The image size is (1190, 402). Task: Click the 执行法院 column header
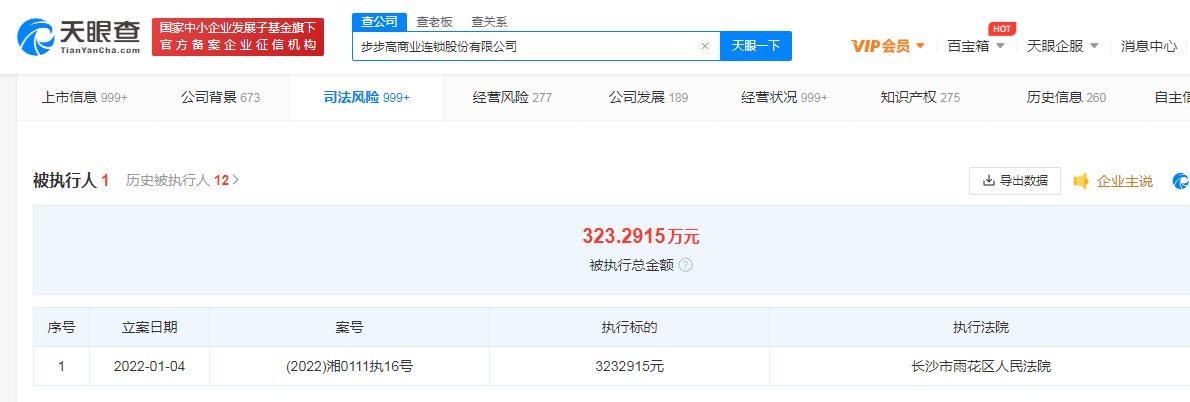click(x=981, y=328)
